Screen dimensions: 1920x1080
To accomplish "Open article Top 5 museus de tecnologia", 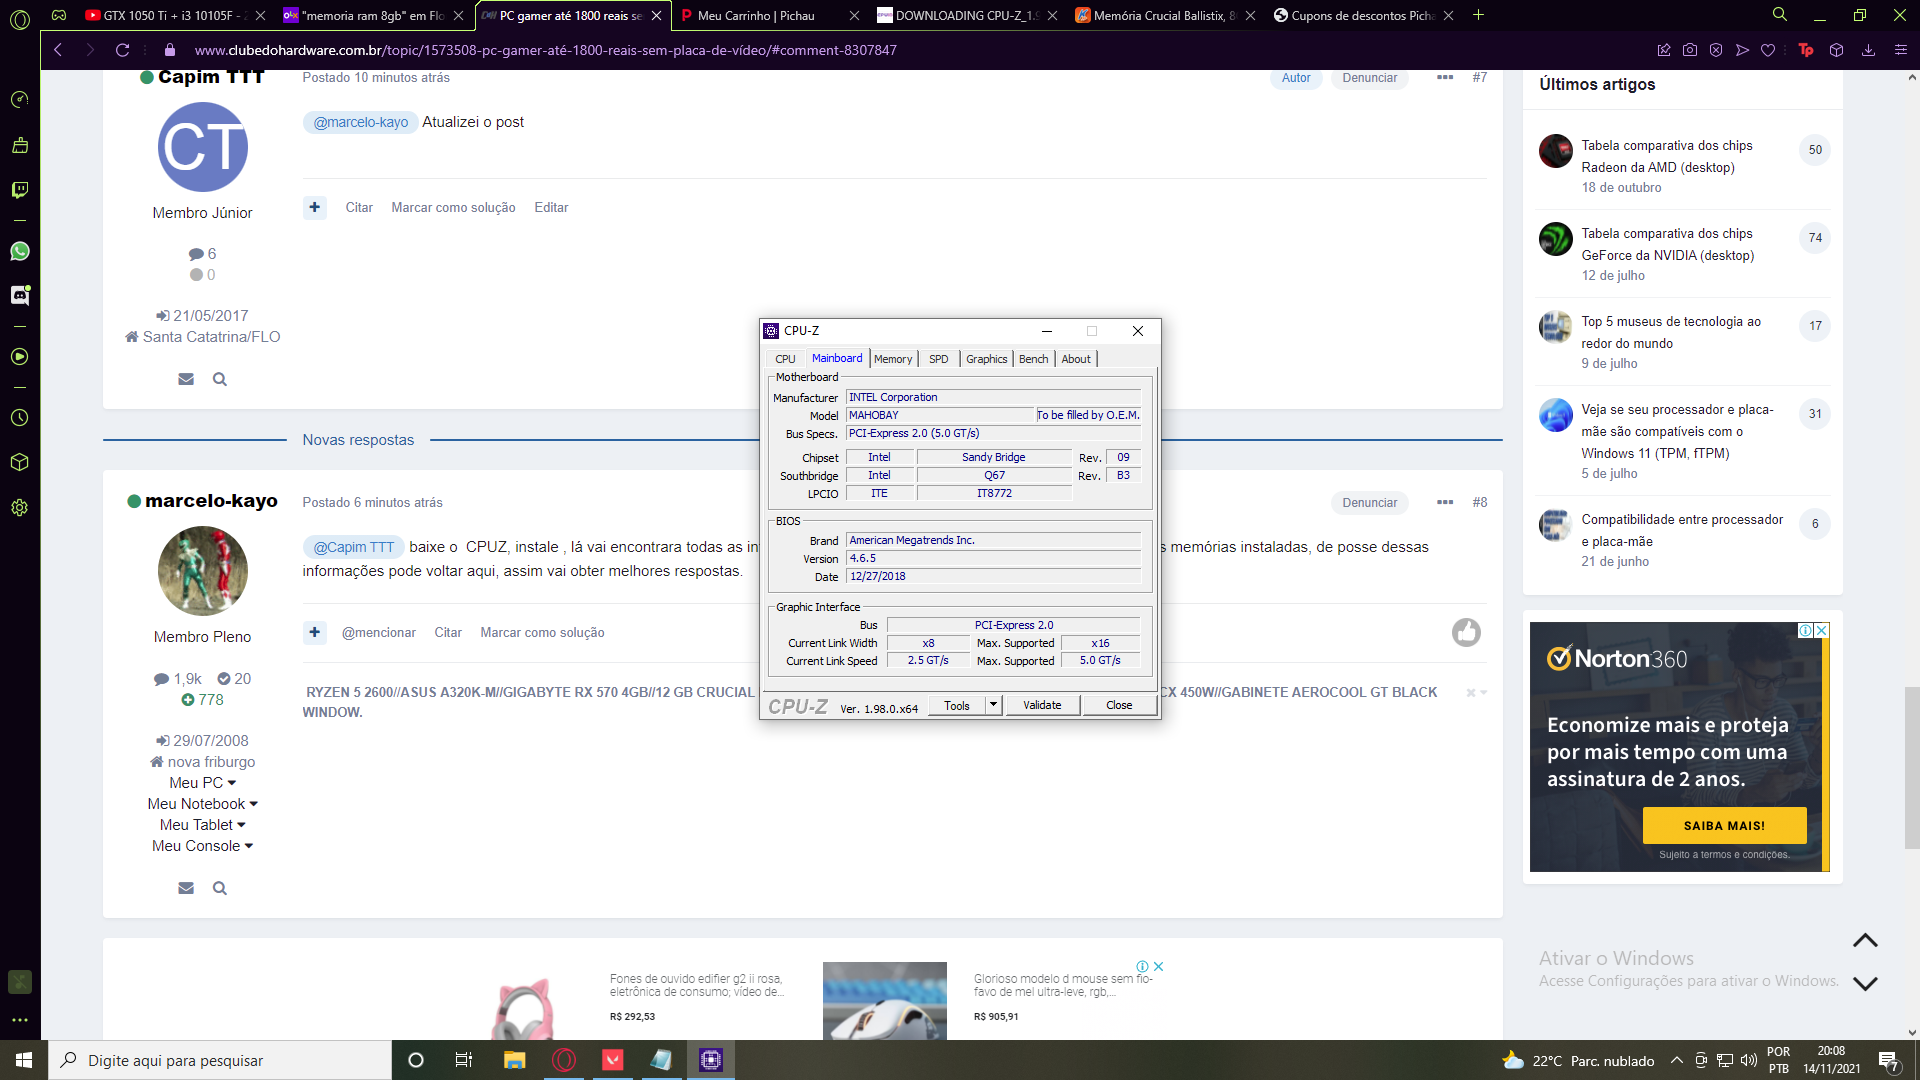I will 1671,332.
